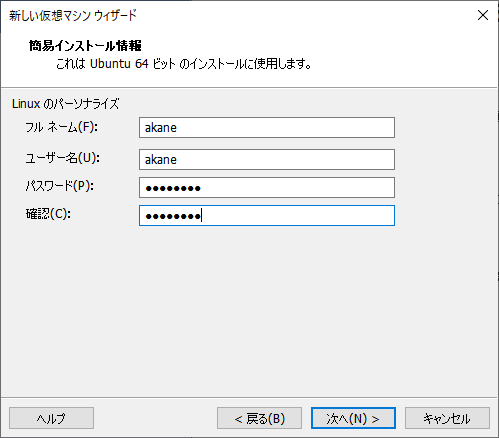Click the ユーザー名(U): label
Viewport: 499px width, 438px height.
click(x=62, y=158)
